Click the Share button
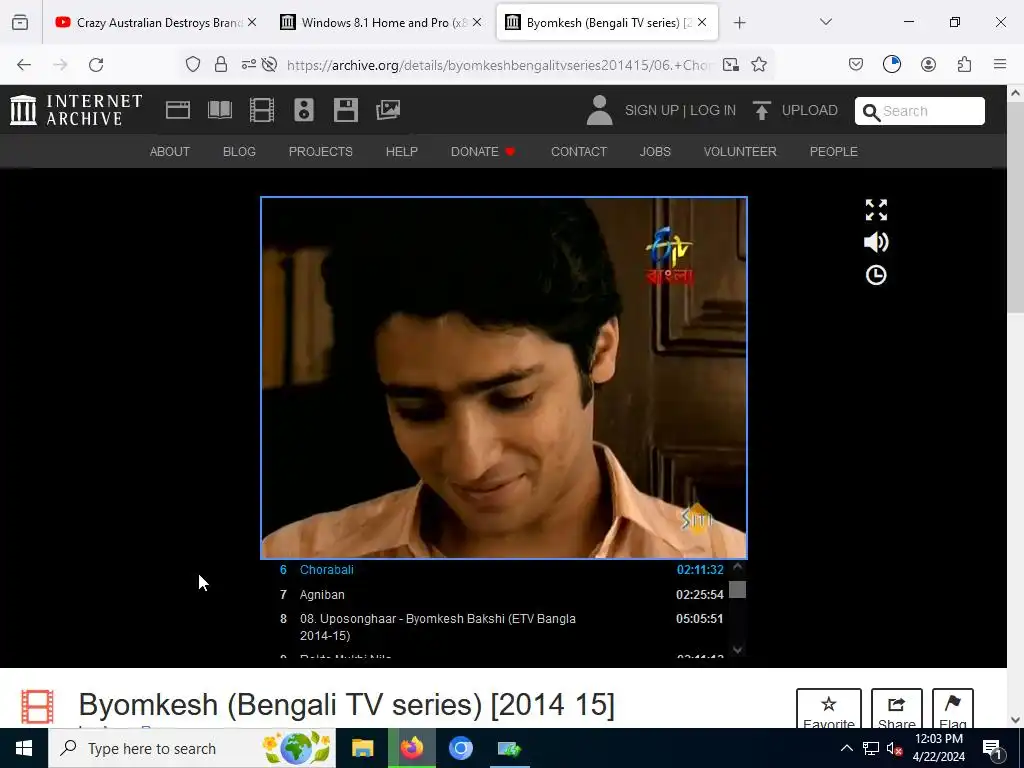The image size is (1024, 768). point(897,711)
